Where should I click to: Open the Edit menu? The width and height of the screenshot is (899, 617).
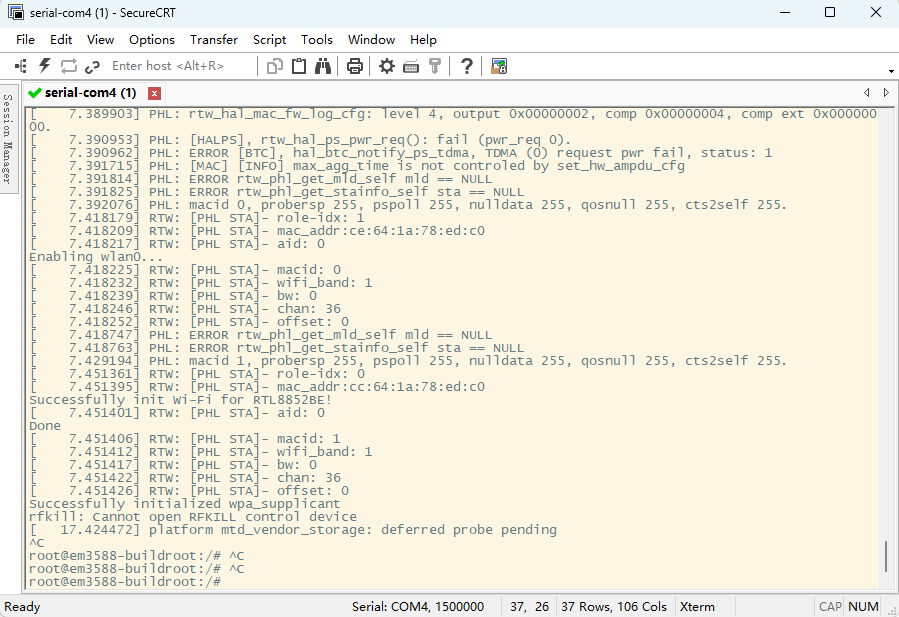click(x=61, y=40)
